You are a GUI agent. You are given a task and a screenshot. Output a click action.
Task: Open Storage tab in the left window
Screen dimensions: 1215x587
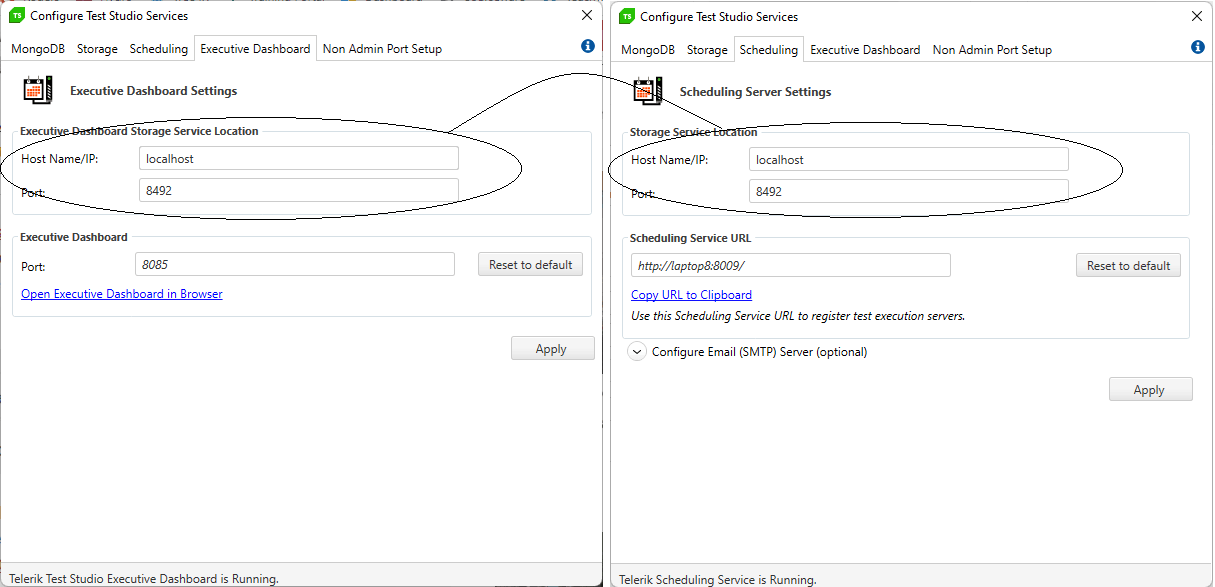(x=97, y=49)
